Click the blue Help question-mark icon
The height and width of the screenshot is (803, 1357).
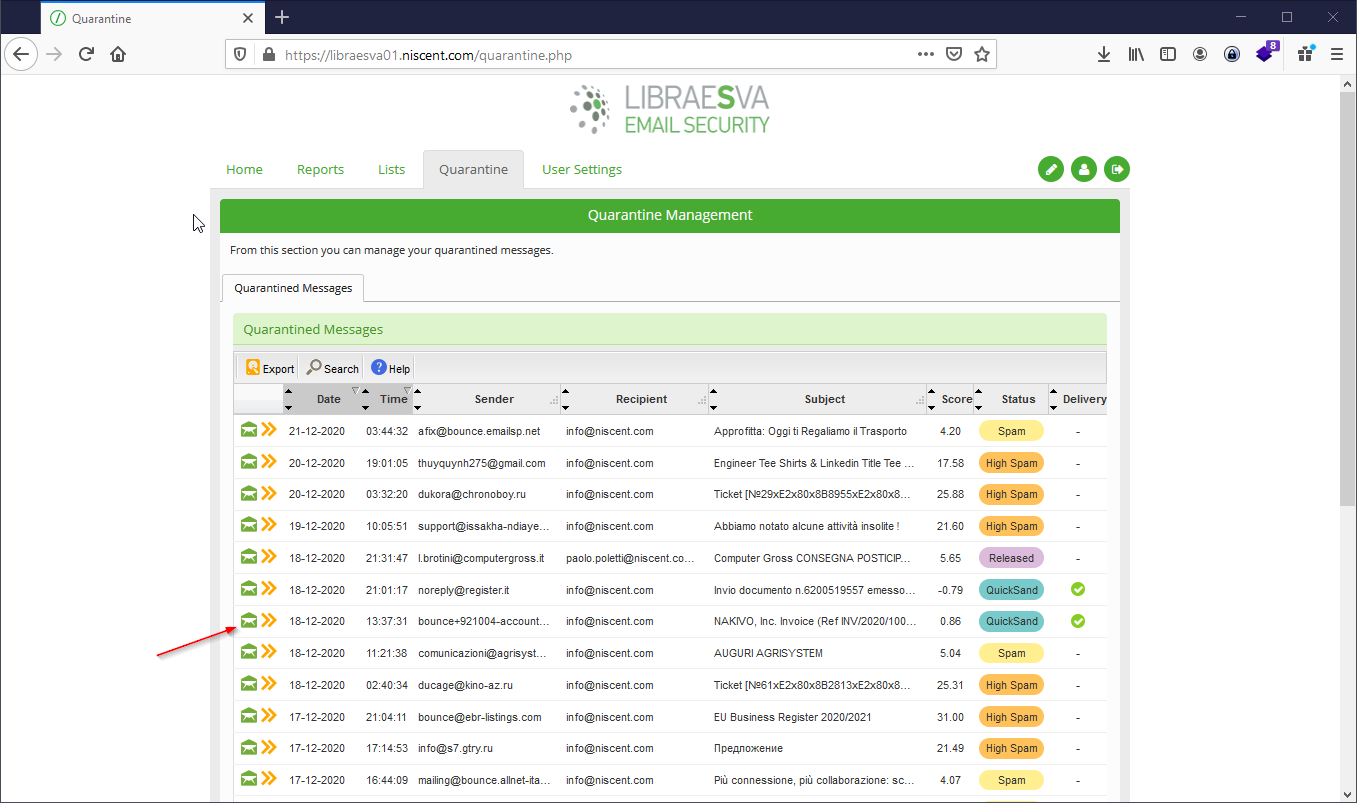[379, 368]
